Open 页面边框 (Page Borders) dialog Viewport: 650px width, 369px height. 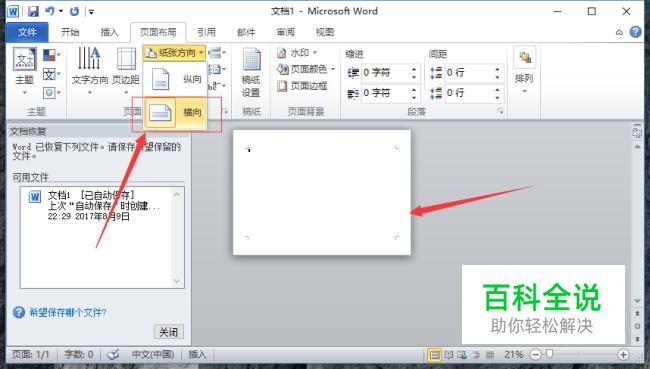pos(302,86)
